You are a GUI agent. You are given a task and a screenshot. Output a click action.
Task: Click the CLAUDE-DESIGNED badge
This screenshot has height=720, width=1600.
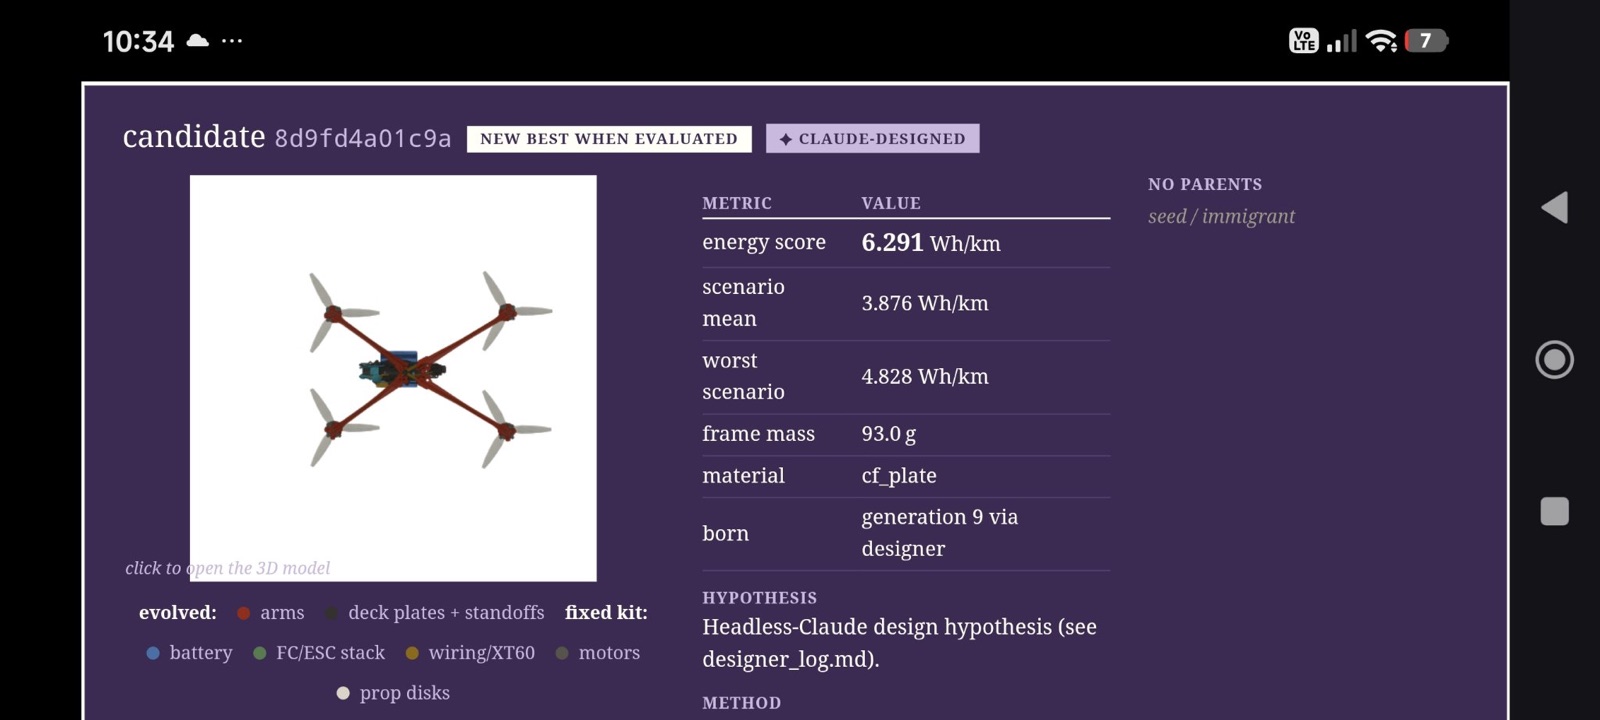pos(872,139)
